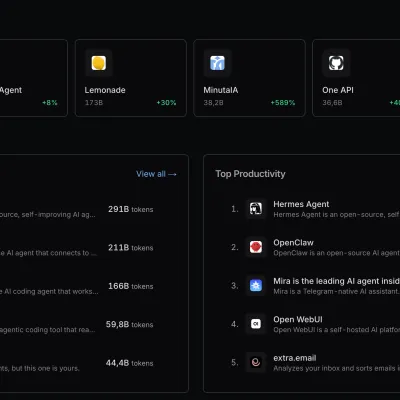Open the Lemonade card title
Viewport: 400px width, 400px height.
click(105, 90)
